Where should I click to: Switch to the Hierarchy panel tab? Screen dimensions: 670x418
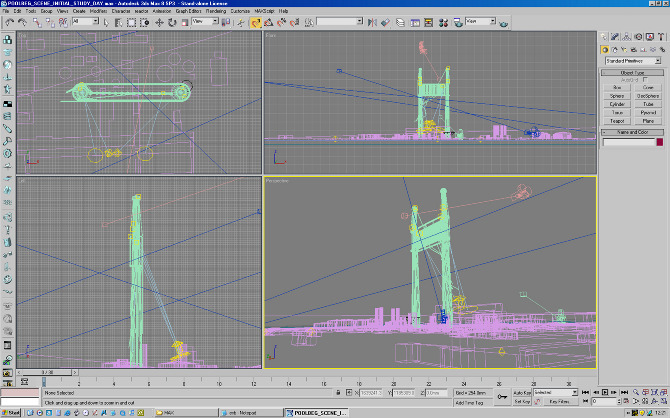628,36
